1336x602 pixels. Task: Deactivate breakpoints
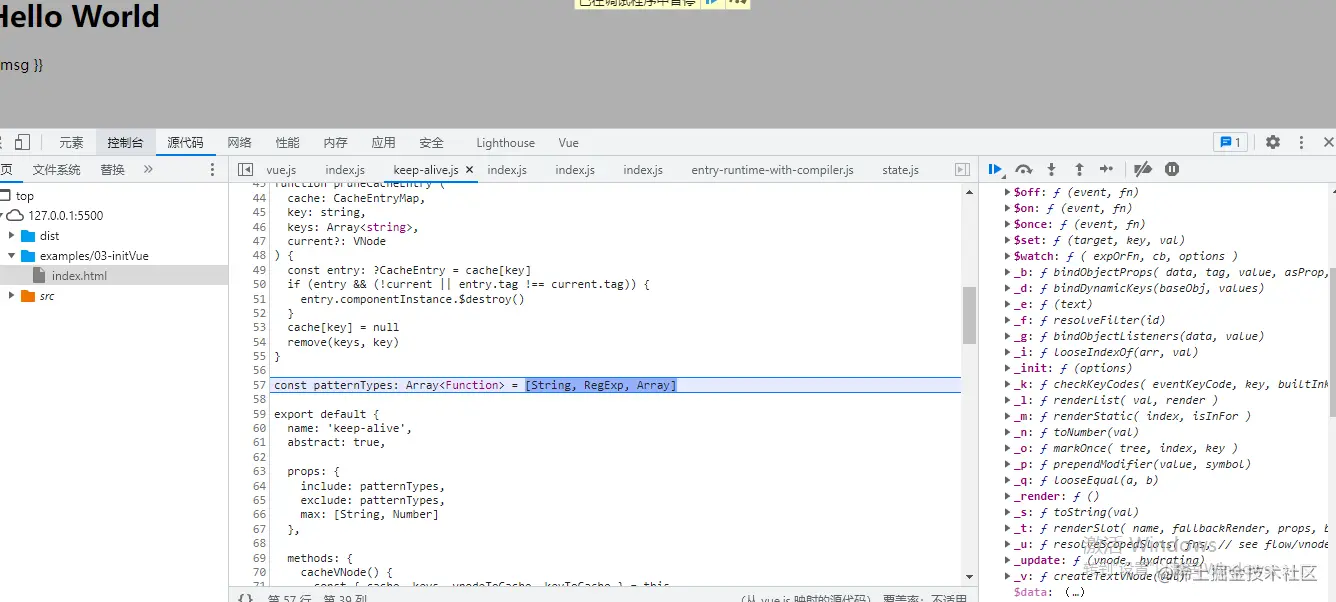[1143, 169]
